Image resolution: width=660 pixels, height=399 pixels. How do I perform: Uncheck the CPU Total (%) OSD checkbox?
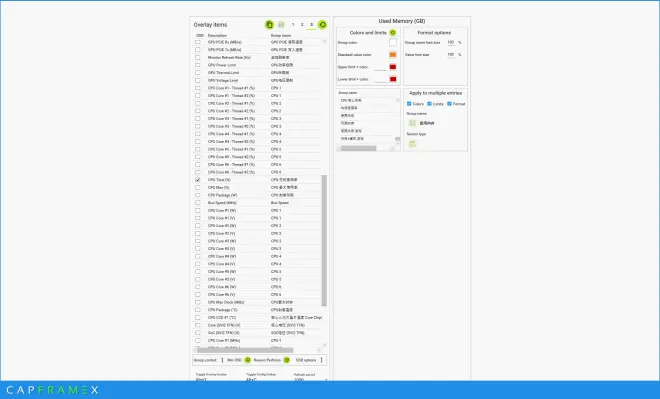click(198, 180)
